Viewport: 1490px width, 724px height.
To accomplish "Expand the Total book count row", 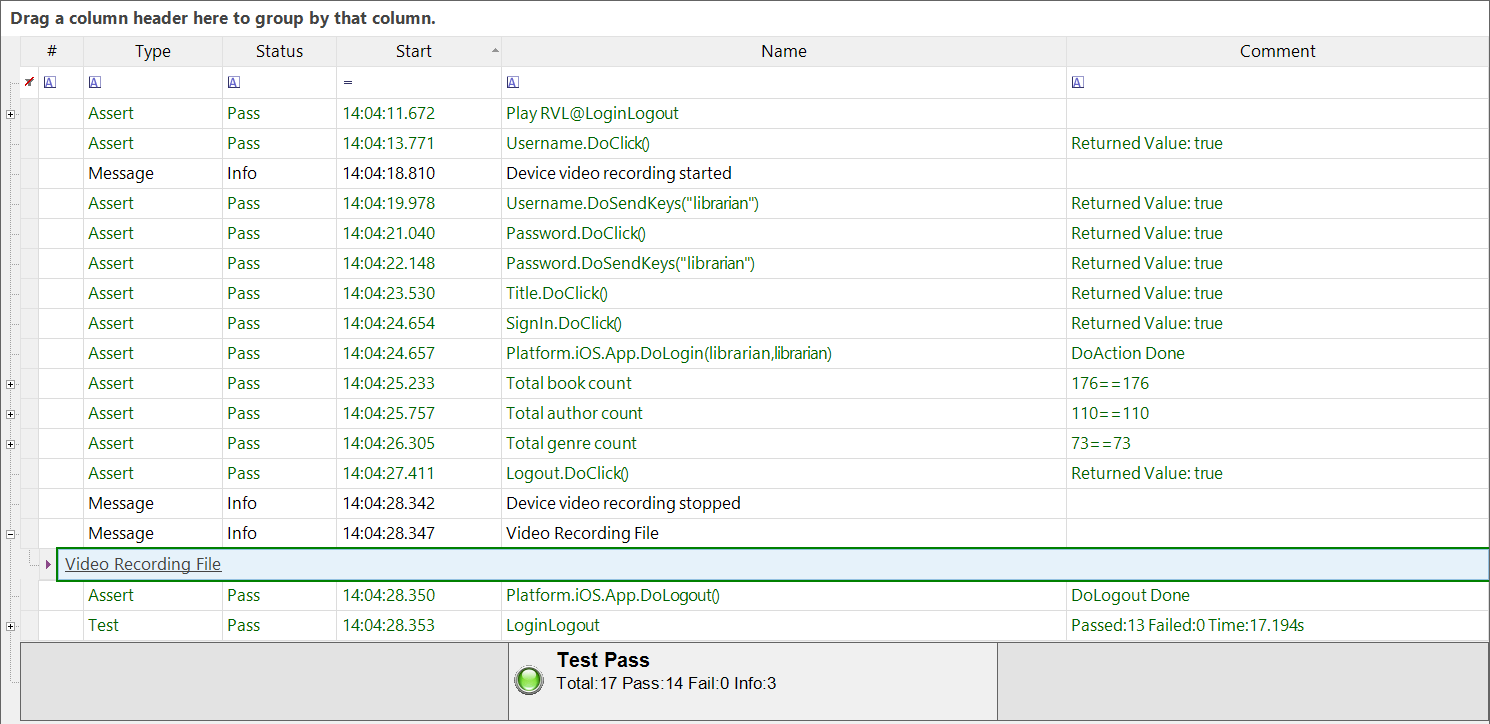I will click(11, 384).
